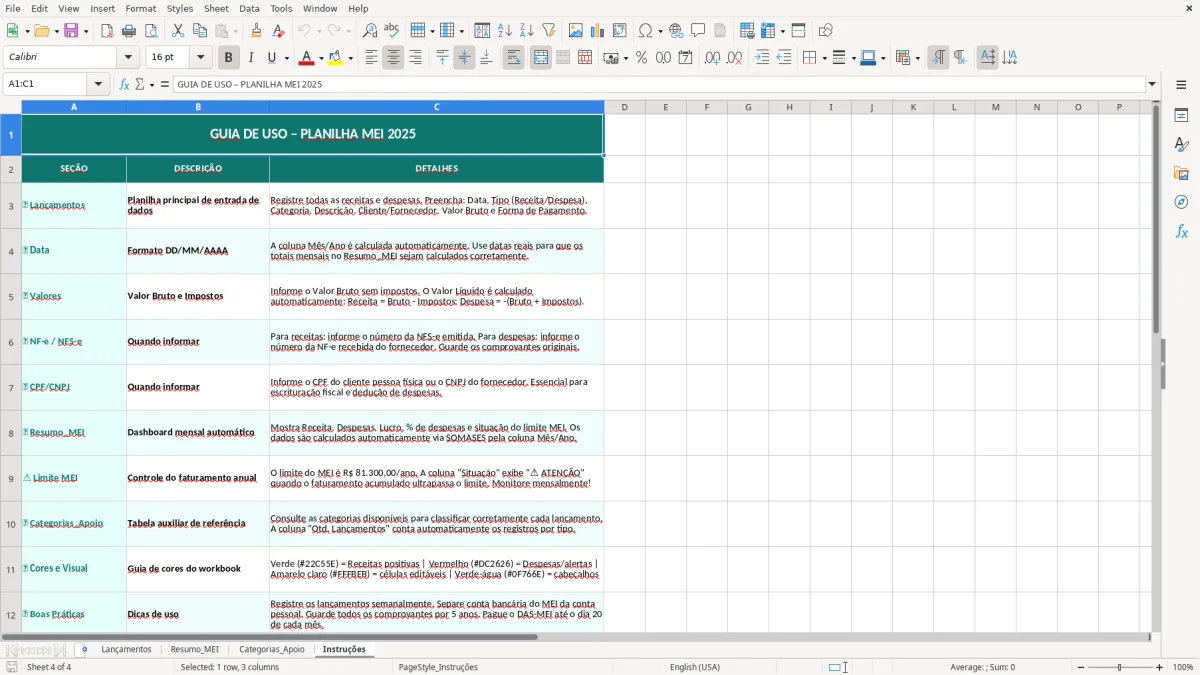Toggle Underline formatting
1200x675 pixels.
[x=272, y=58]
